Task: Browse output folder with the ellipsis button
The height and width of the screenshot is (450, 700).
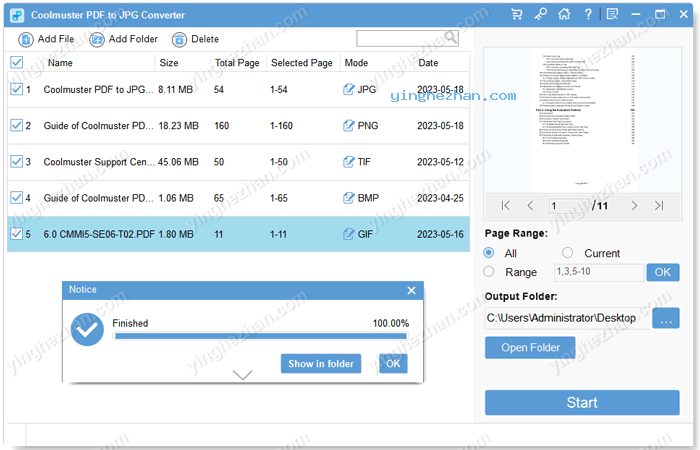Action: click(x=665, y=318)
